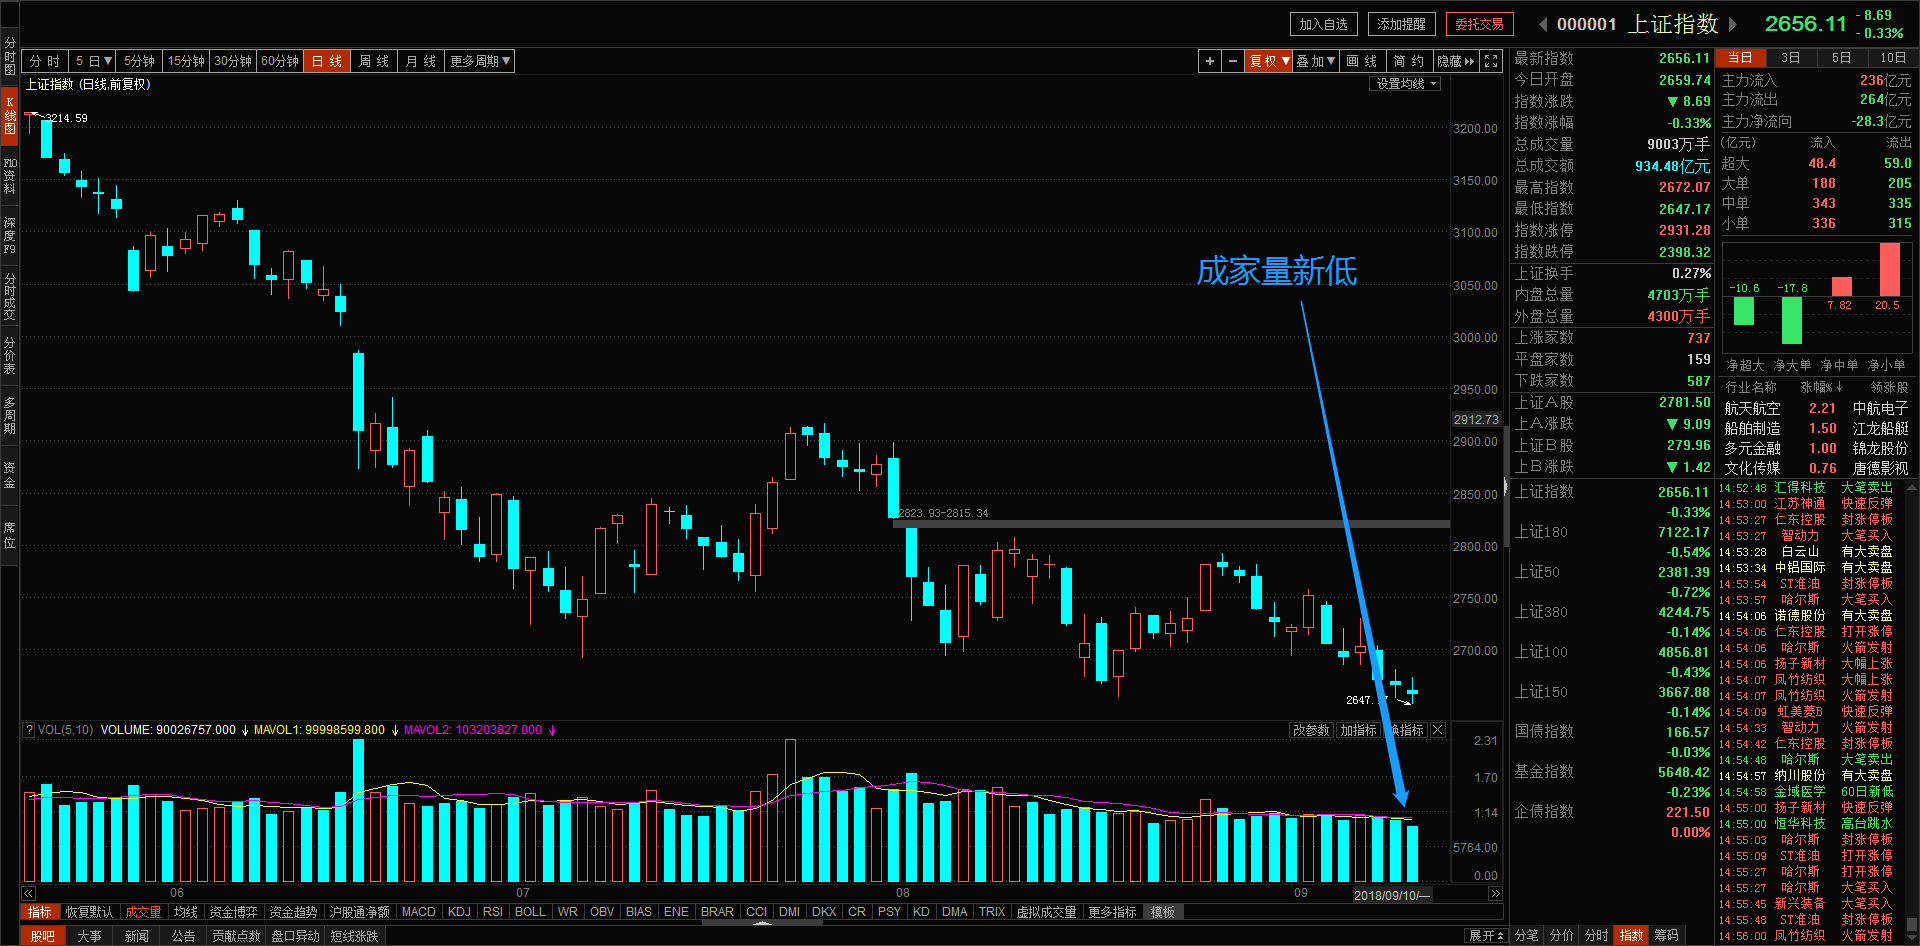Open the 复权 dropdown
Viewport: 1920px width, 946px height.
click(x=1269, y=61)
